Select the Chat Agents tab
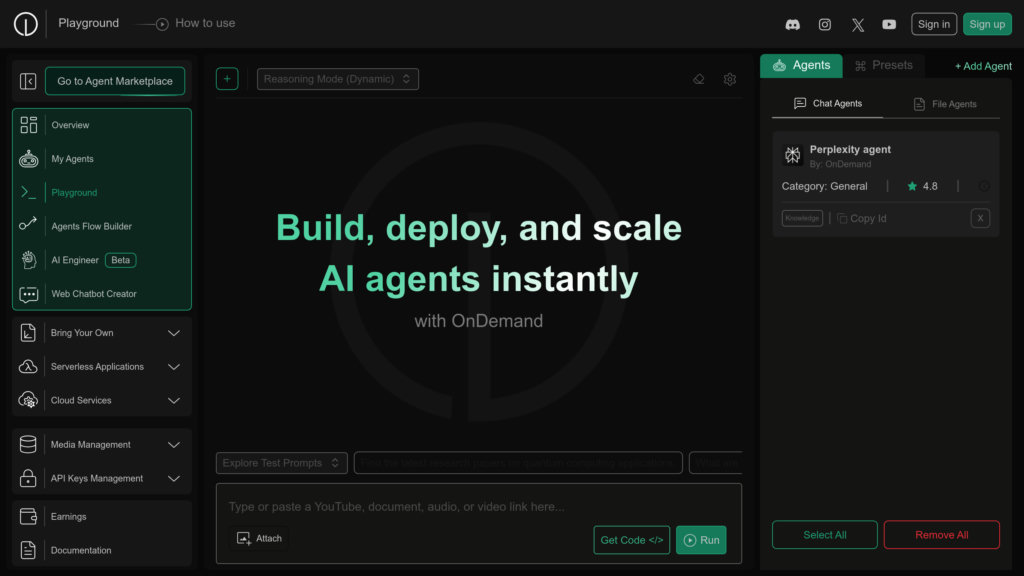 click(827, 104)
